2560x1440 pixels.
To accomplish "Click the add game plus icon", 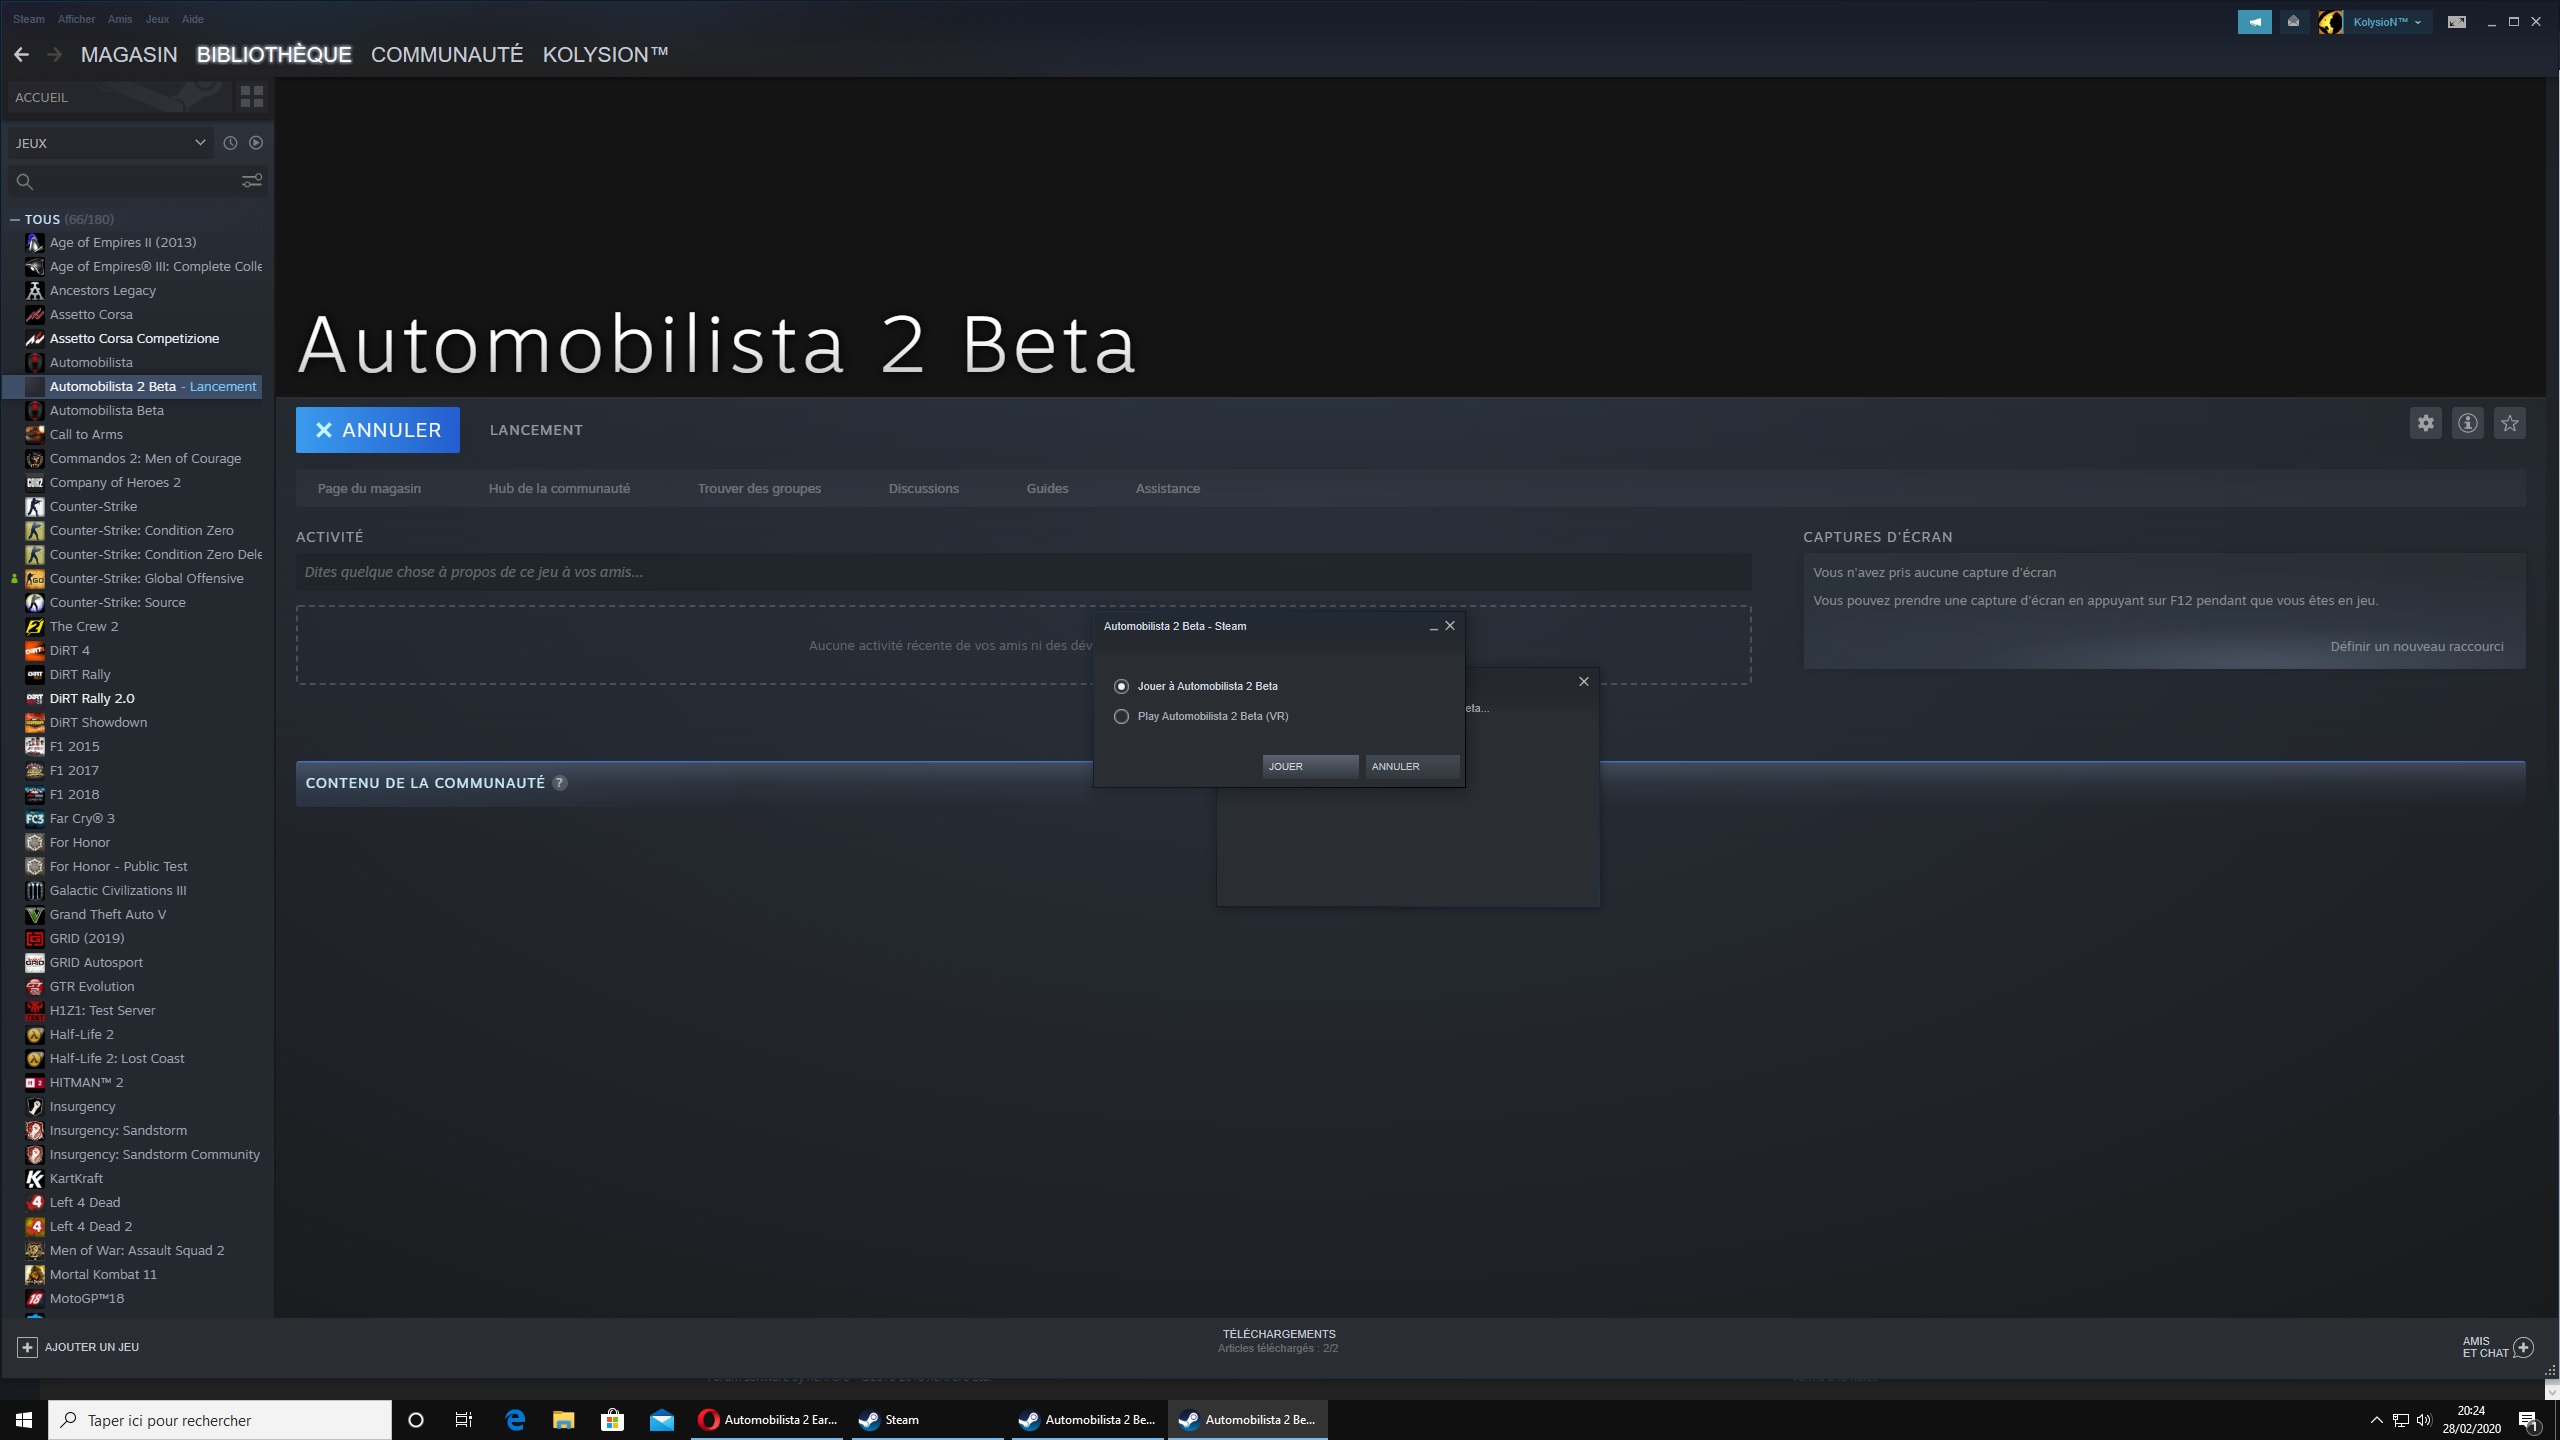I will pos(27,1347).
